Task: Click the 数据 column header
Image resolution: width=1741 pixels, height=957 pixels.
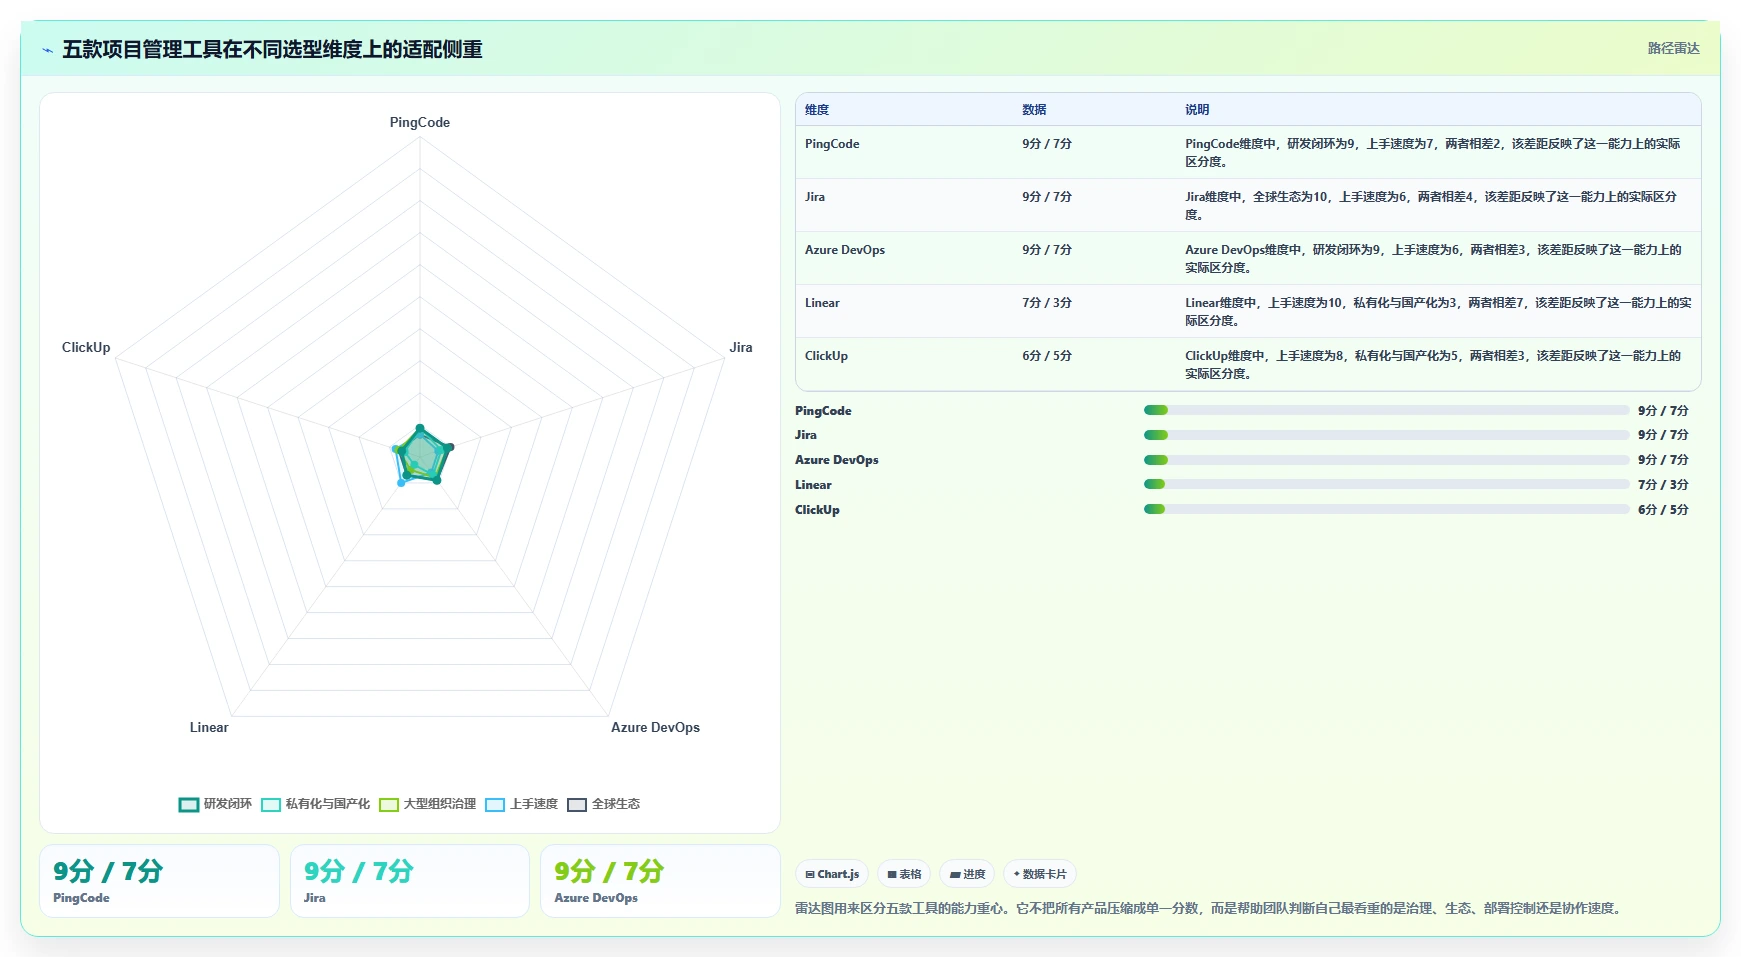Action: tap(1034, 110)
